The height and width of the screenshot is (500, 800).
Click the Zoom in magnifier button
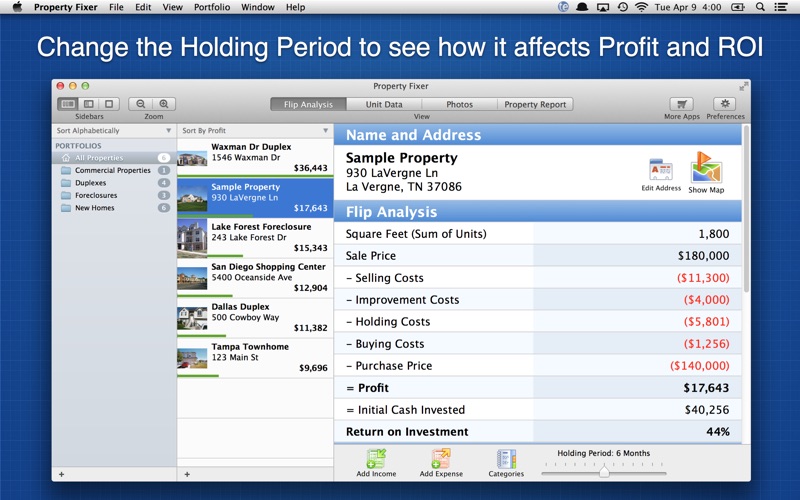(x=164, y=104)
